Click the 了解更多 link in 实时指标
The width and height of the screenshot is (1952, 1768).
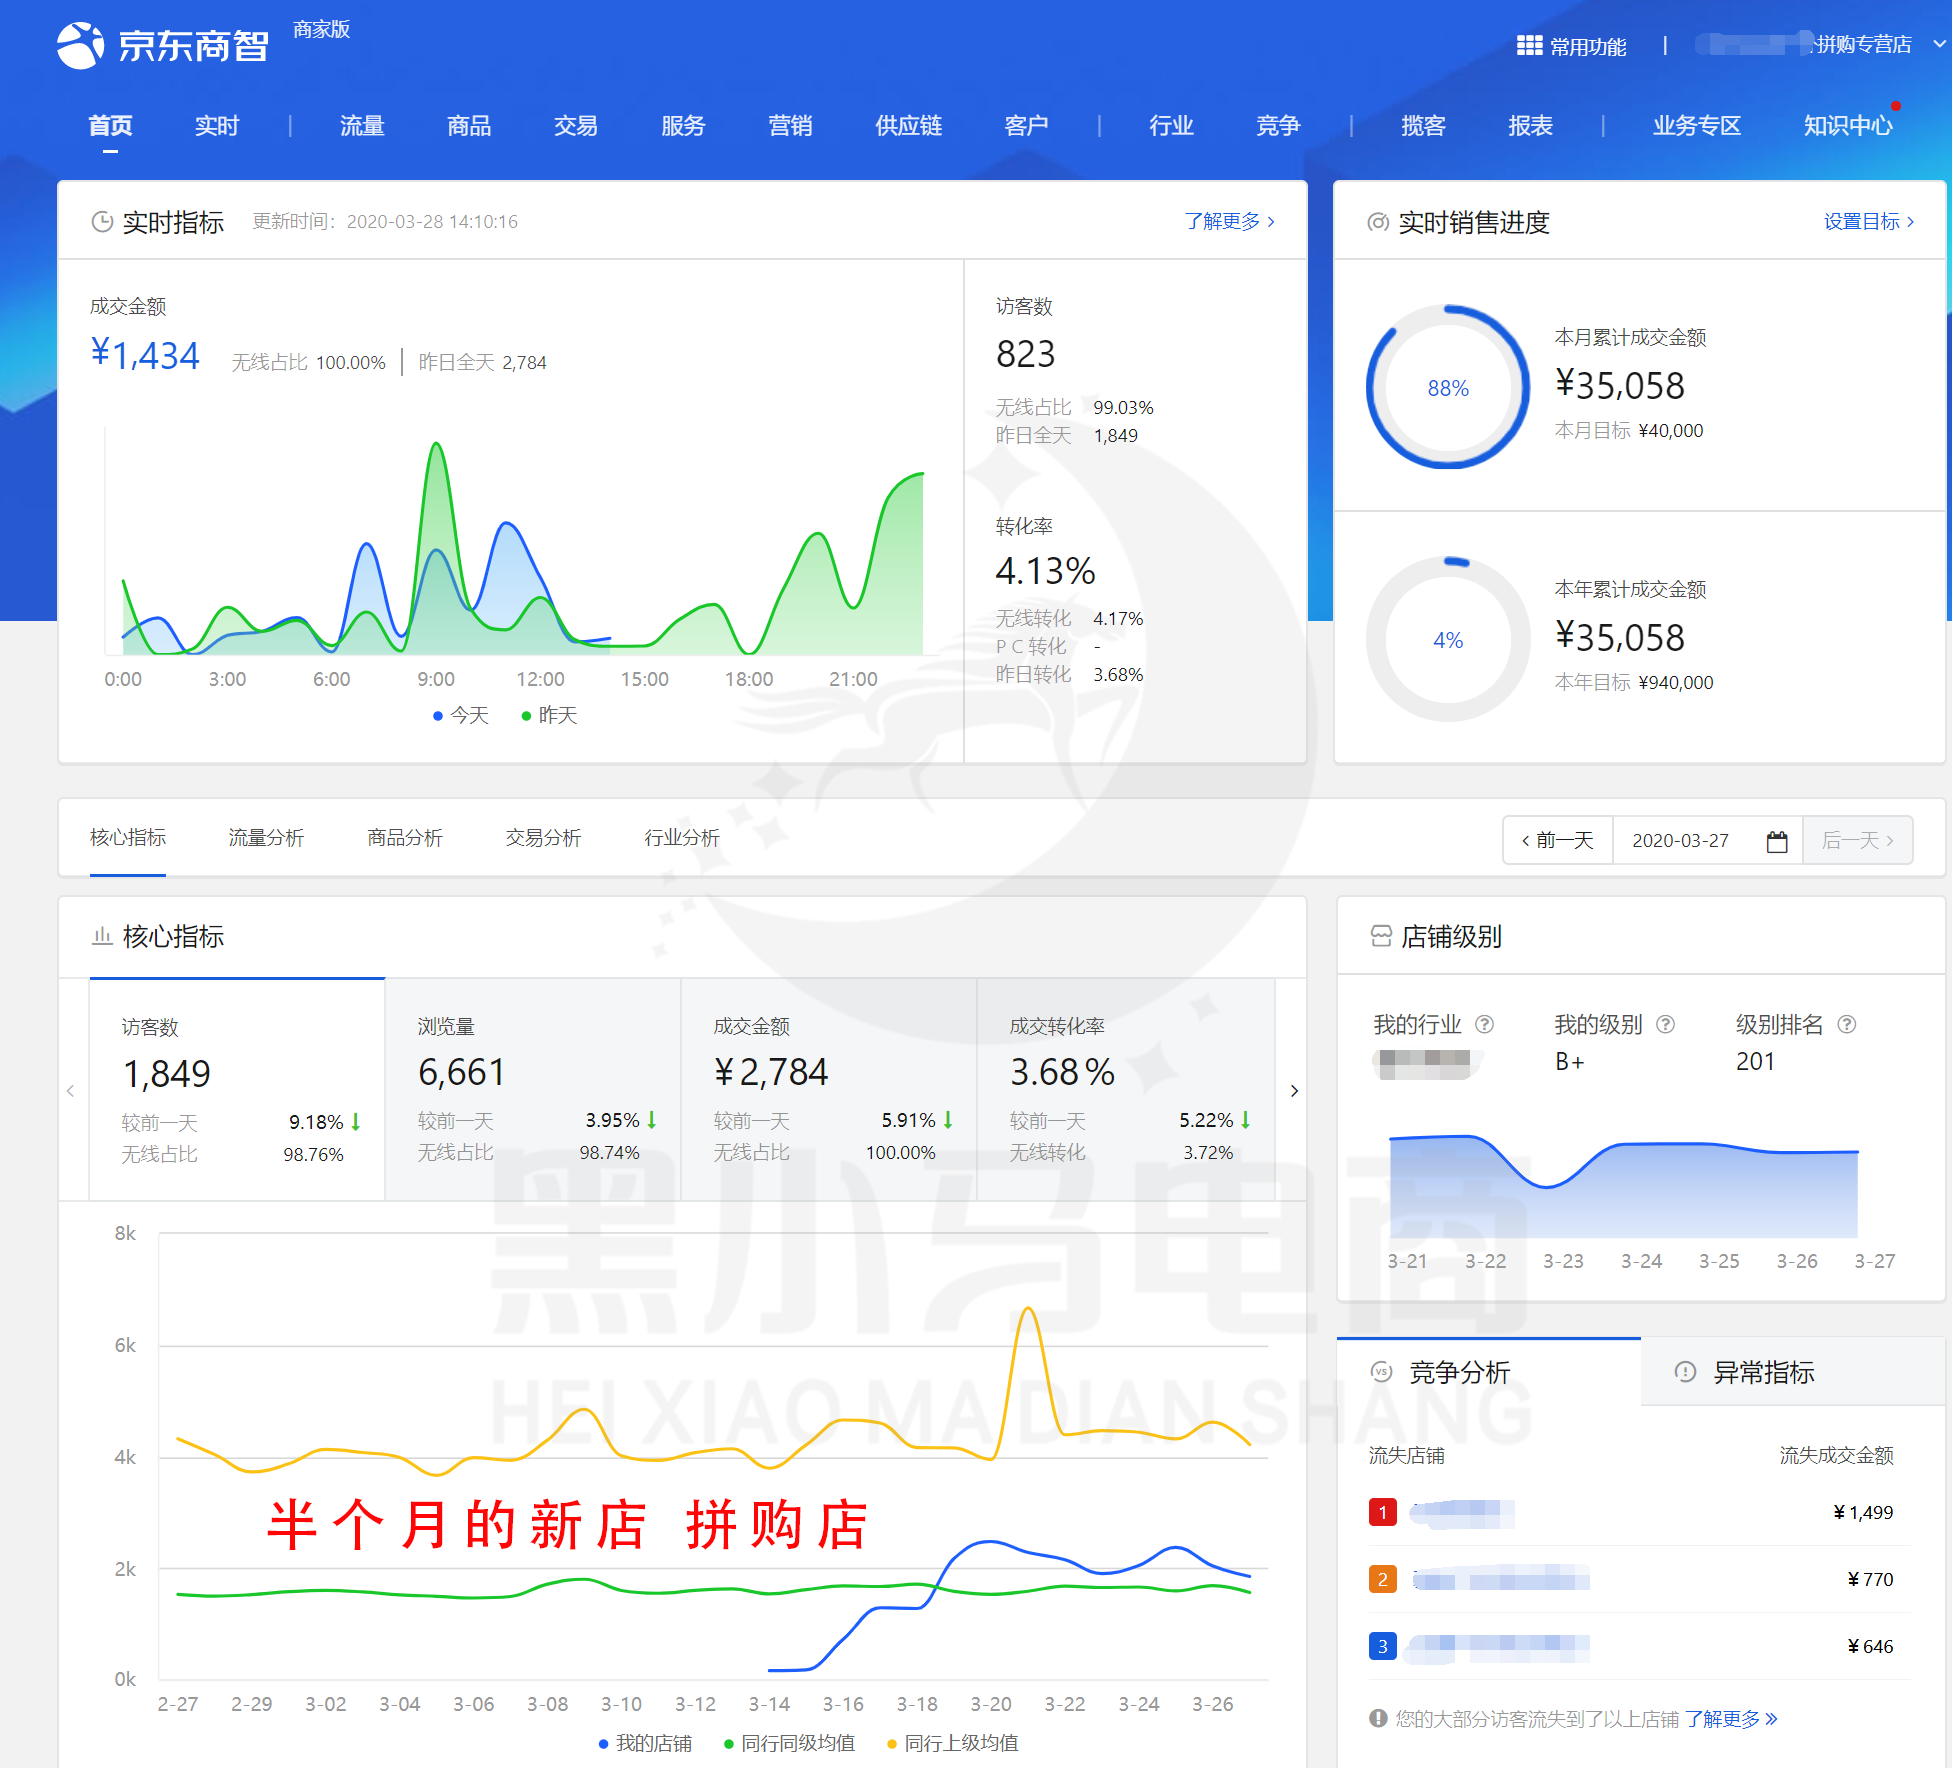point(1229,221)
